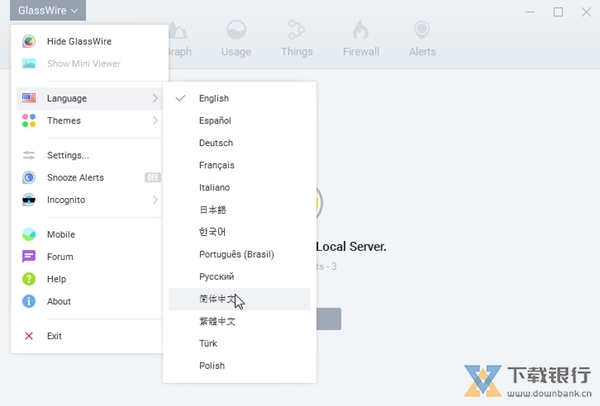Screen dimensions: 600x406
Task: Expand the Themes submenu arrow
Action: (x=155, y=121)
